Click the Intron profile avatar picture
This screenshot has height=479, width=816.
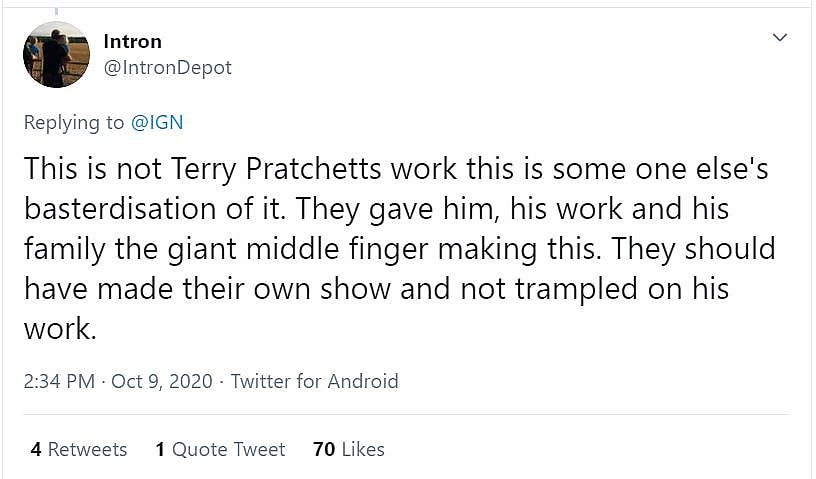point(56,54)
